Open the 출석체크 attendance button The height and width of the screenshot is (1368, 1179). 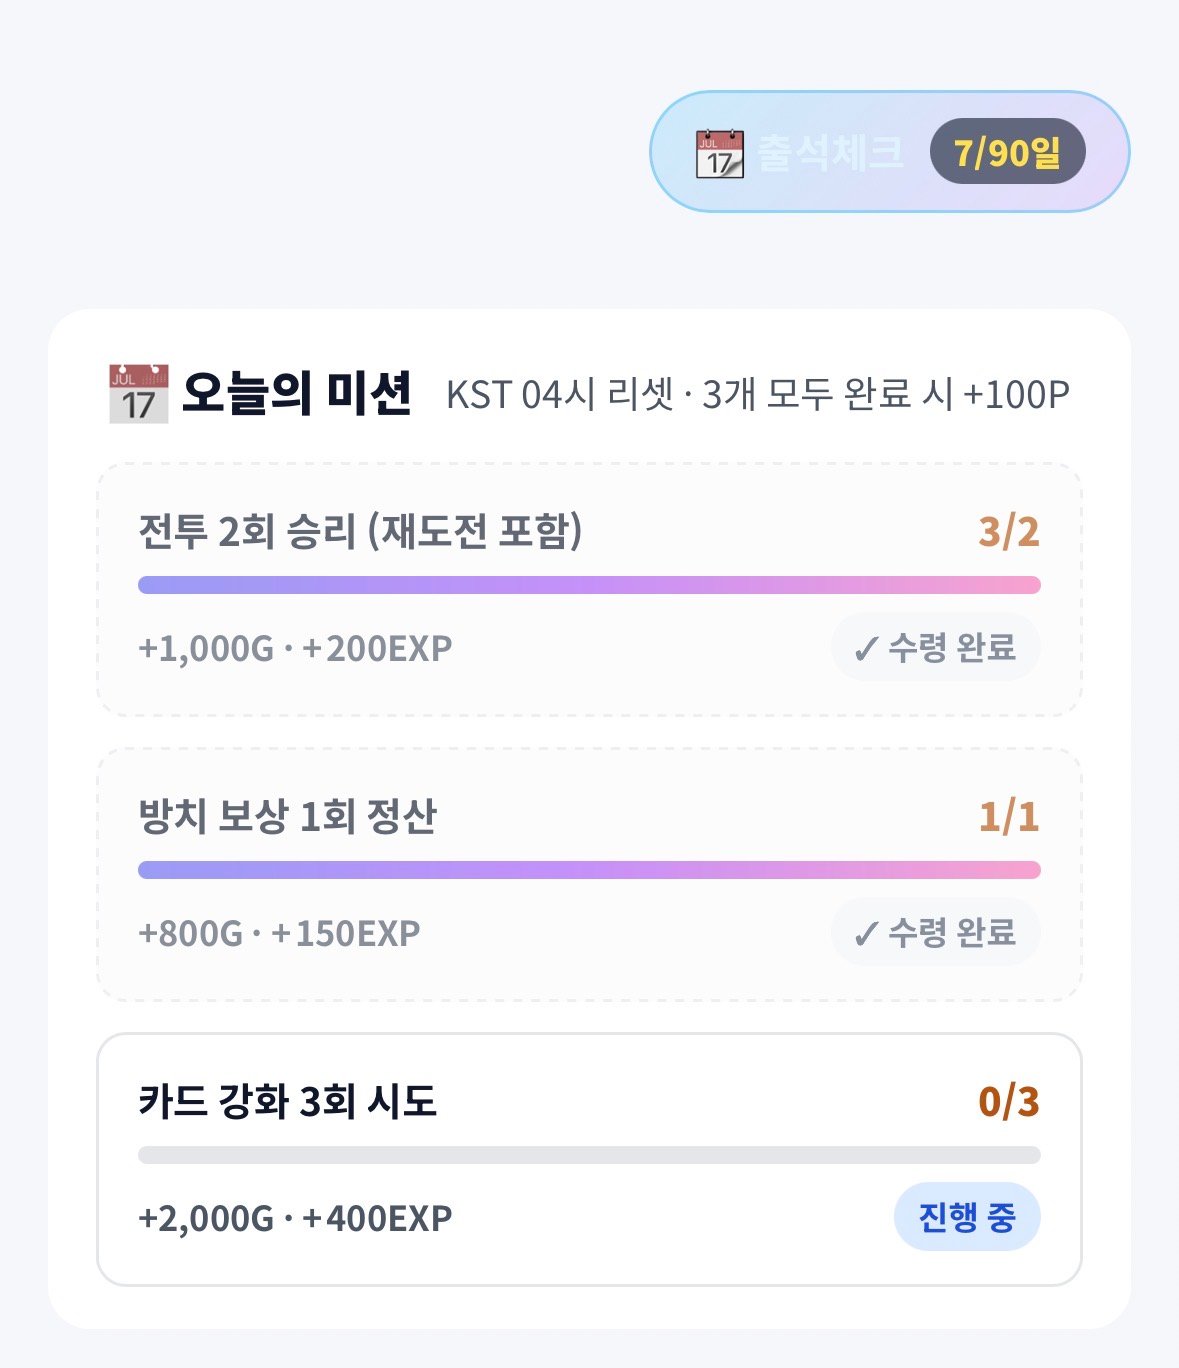tap(890, 152)
